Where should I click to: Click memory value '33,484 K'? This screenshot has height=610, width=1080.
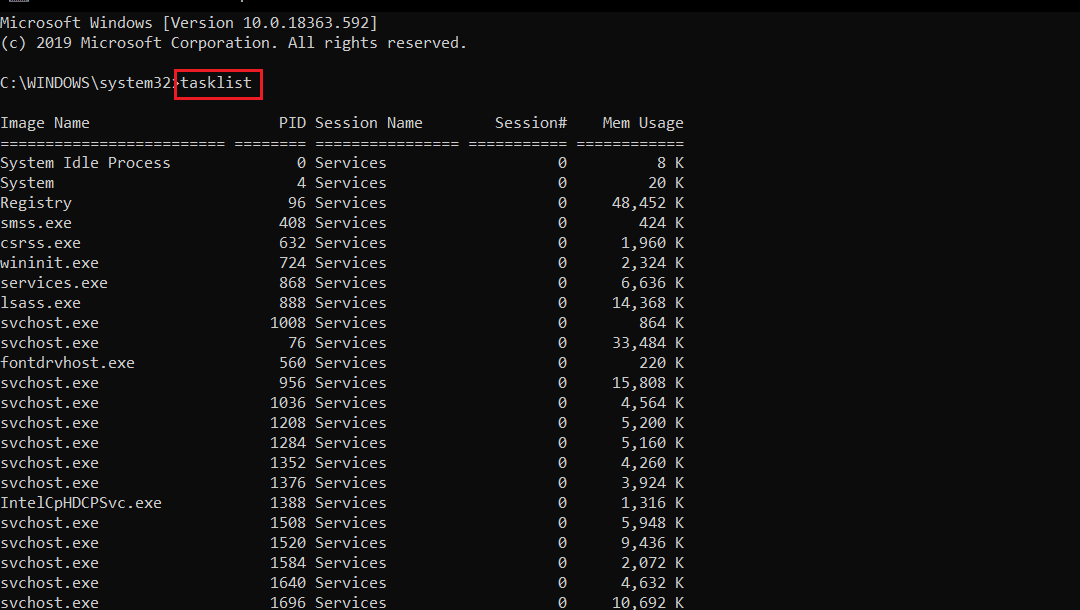click(x=647, y=343)
